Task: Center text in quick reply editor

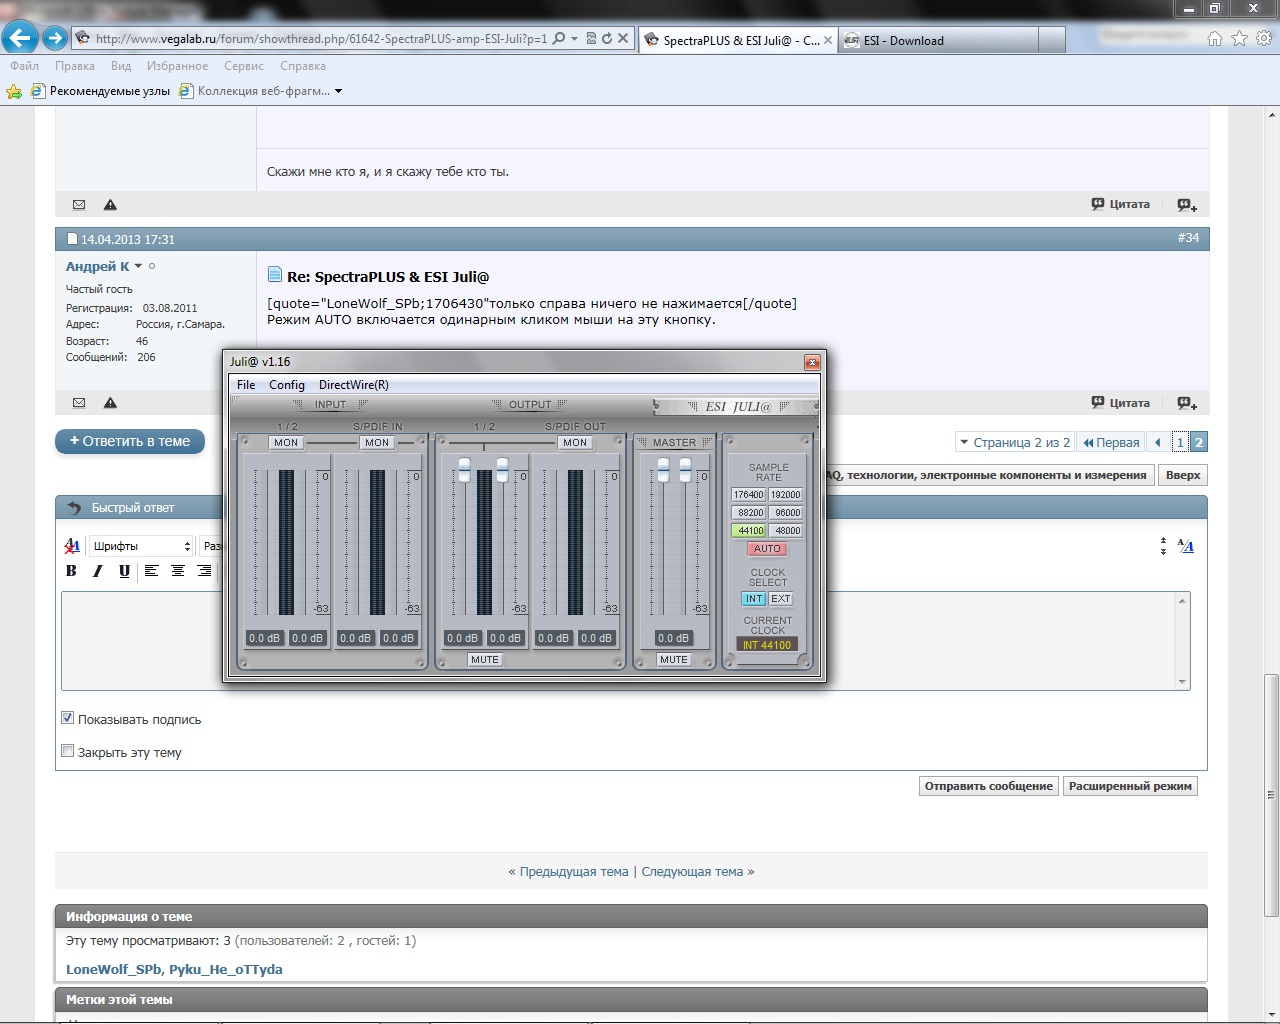Action: tap(178, 571)
